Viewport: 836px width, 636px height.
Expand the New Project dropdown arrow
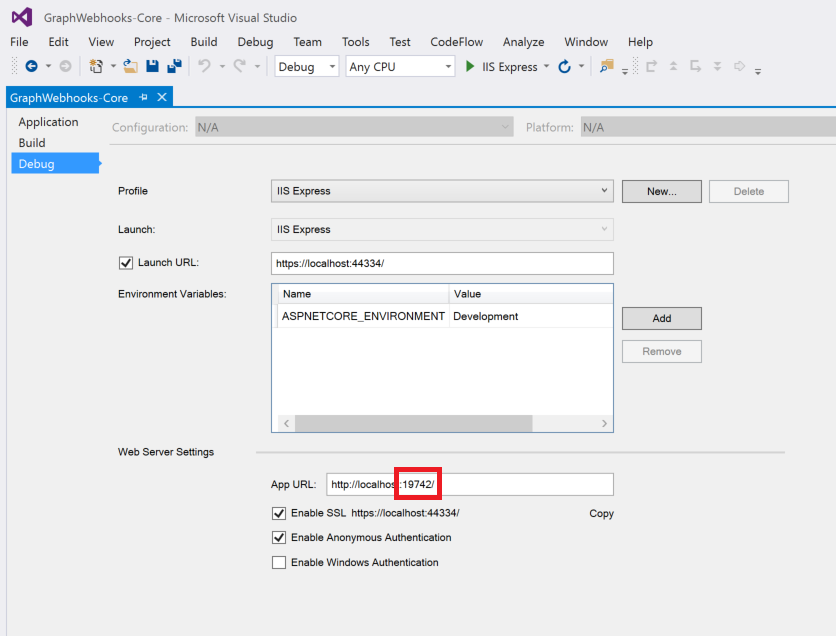(x=113, y=66)
